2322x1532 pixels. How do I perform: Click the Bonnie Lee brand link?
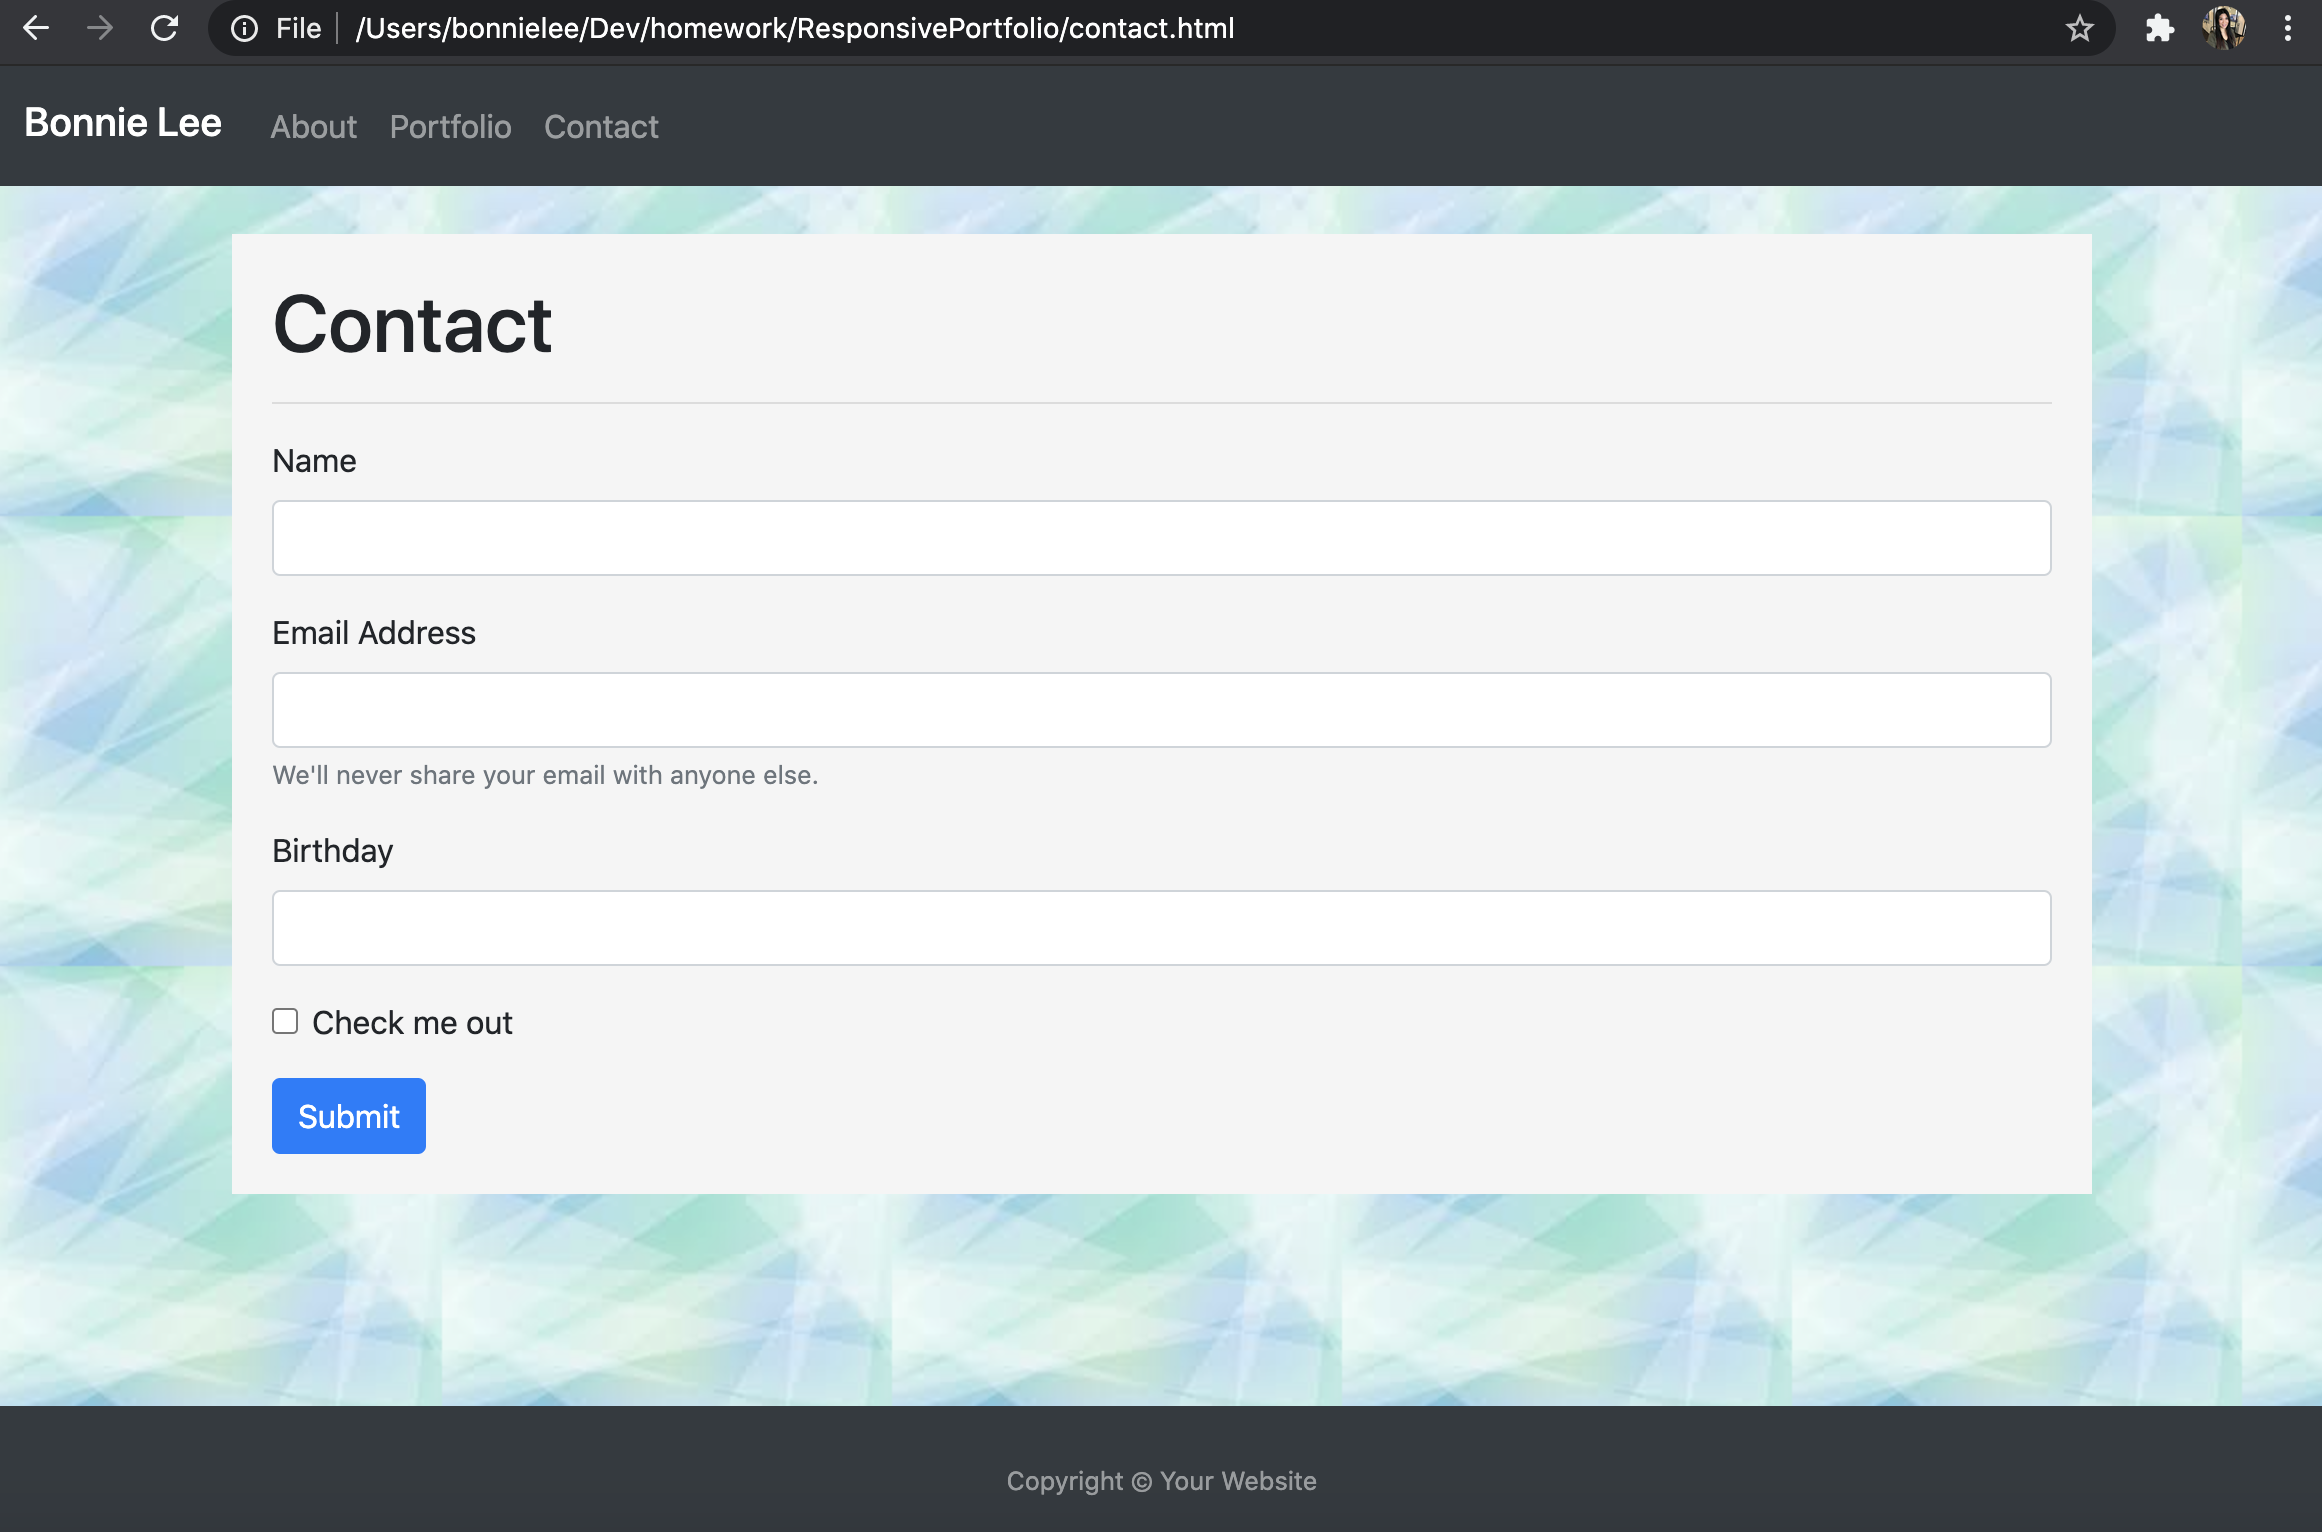point(122,123)
